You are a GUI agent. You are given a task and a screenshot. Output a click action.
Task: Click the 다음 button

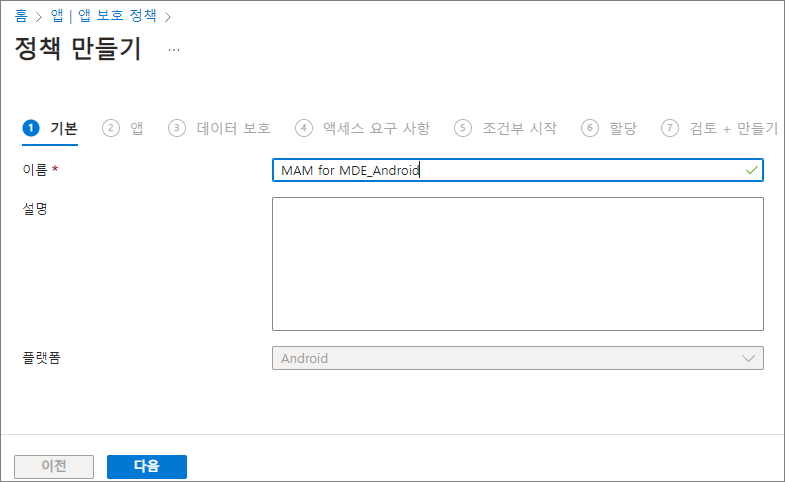tap(147, 466)
